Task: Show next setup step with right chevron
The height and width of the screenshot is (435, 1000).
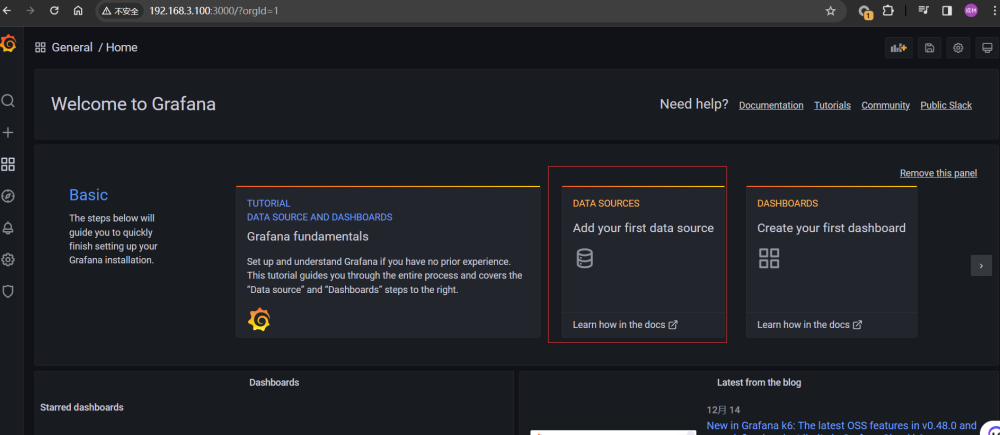Action: point(981,265)
